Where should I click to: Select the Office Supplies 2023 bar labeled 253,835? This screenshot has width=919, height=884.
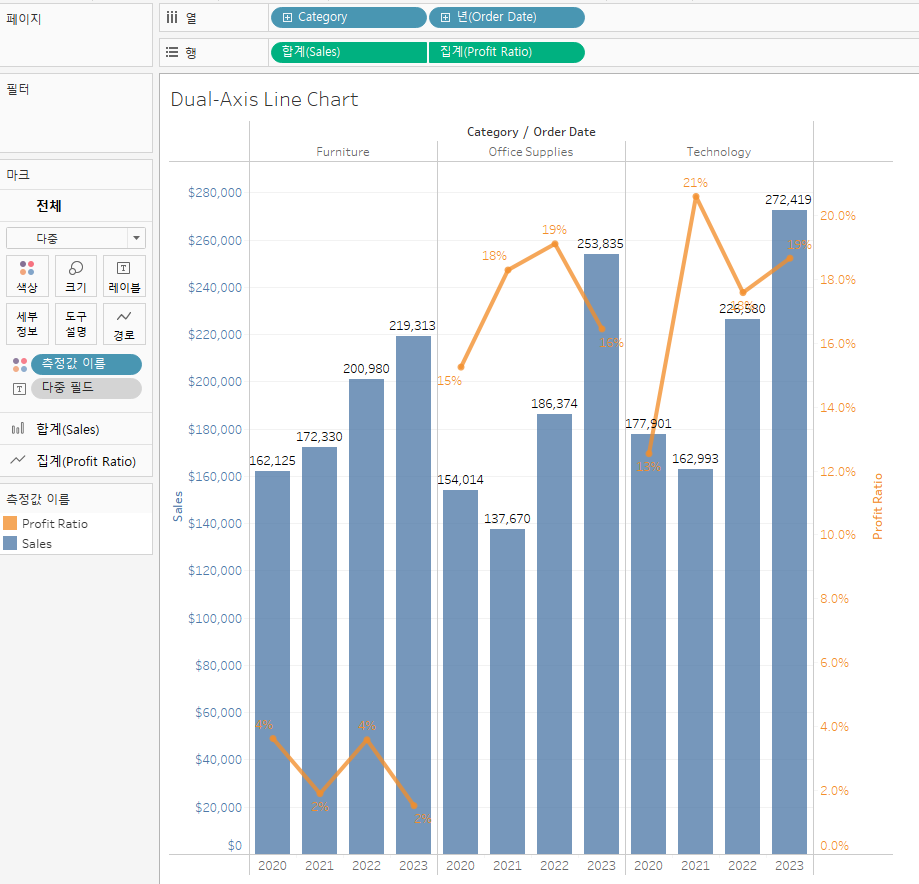[x=601, y=554]
